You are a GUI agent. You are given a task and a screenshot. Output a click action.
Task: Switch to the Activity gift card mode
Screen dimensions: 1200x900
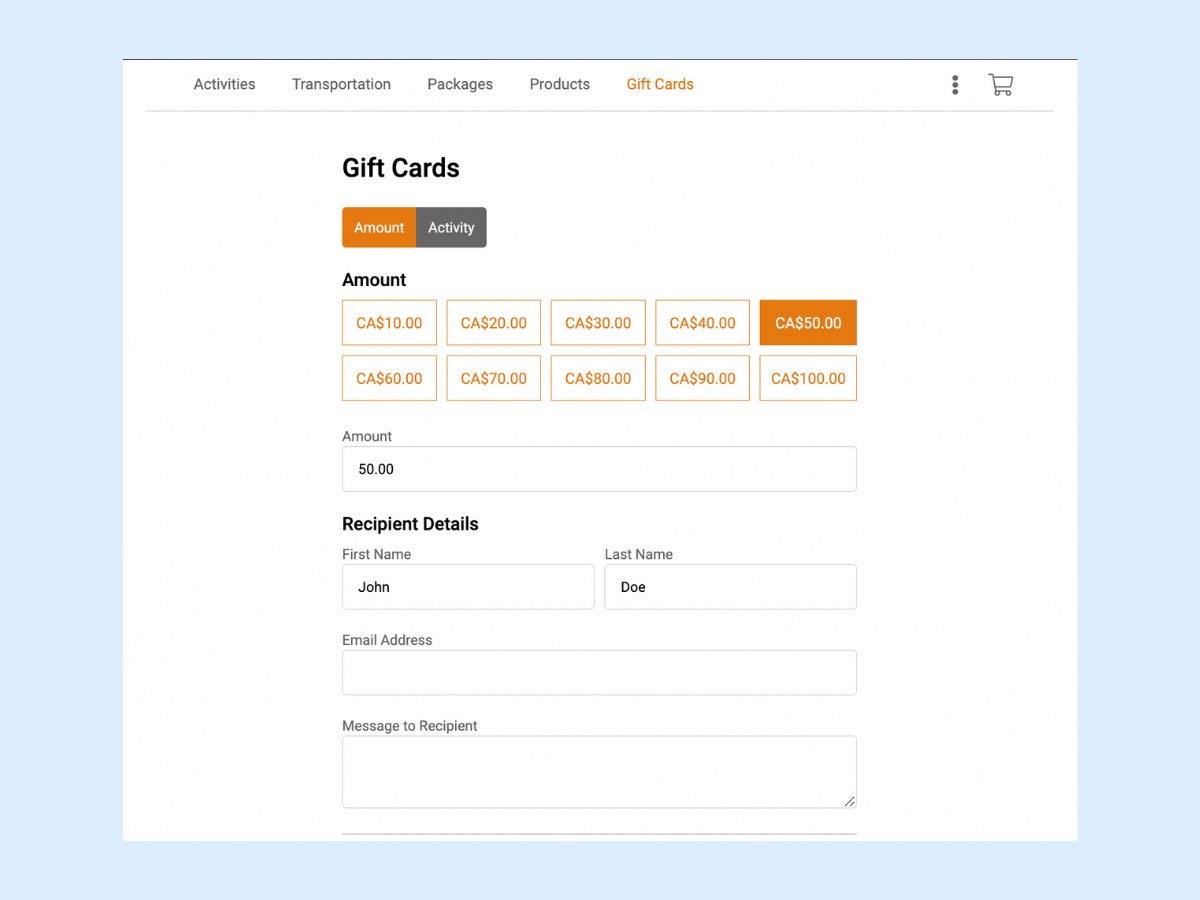[x=451, y=227]
